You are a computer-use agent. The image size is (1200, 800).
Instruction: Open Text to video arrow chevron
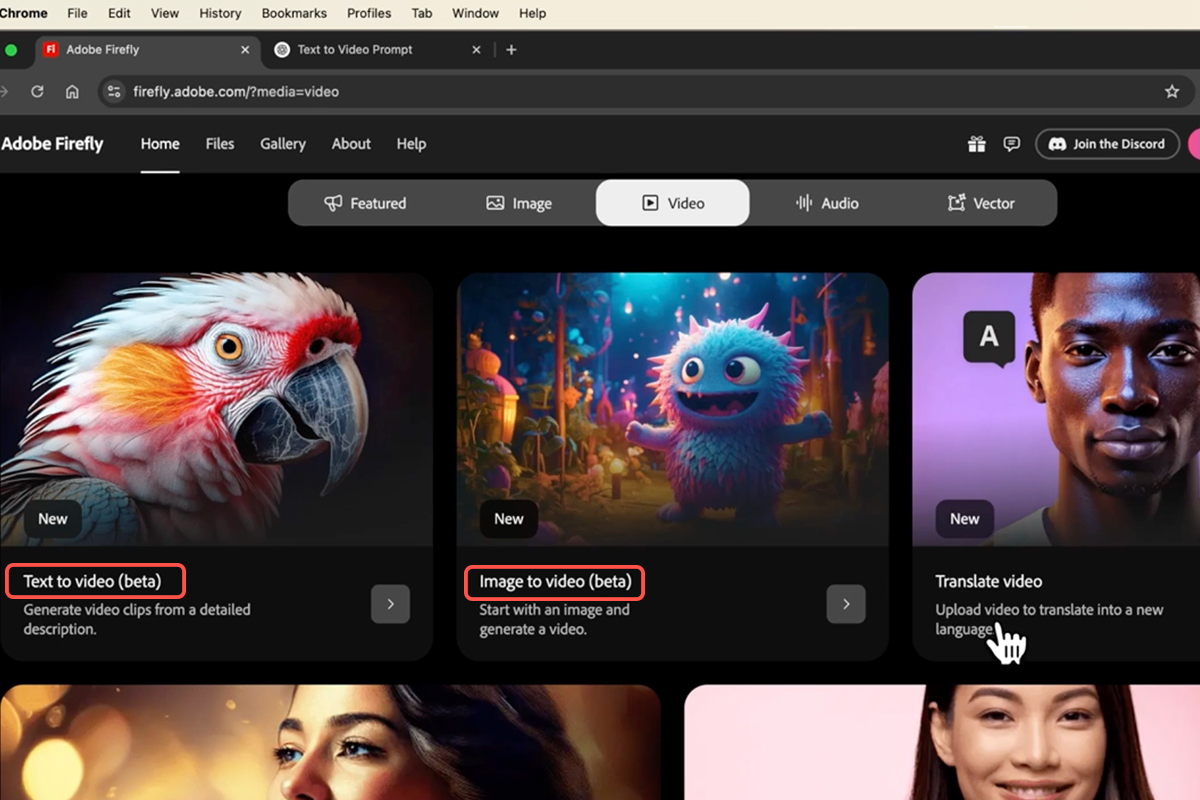(x=390, y=604)
